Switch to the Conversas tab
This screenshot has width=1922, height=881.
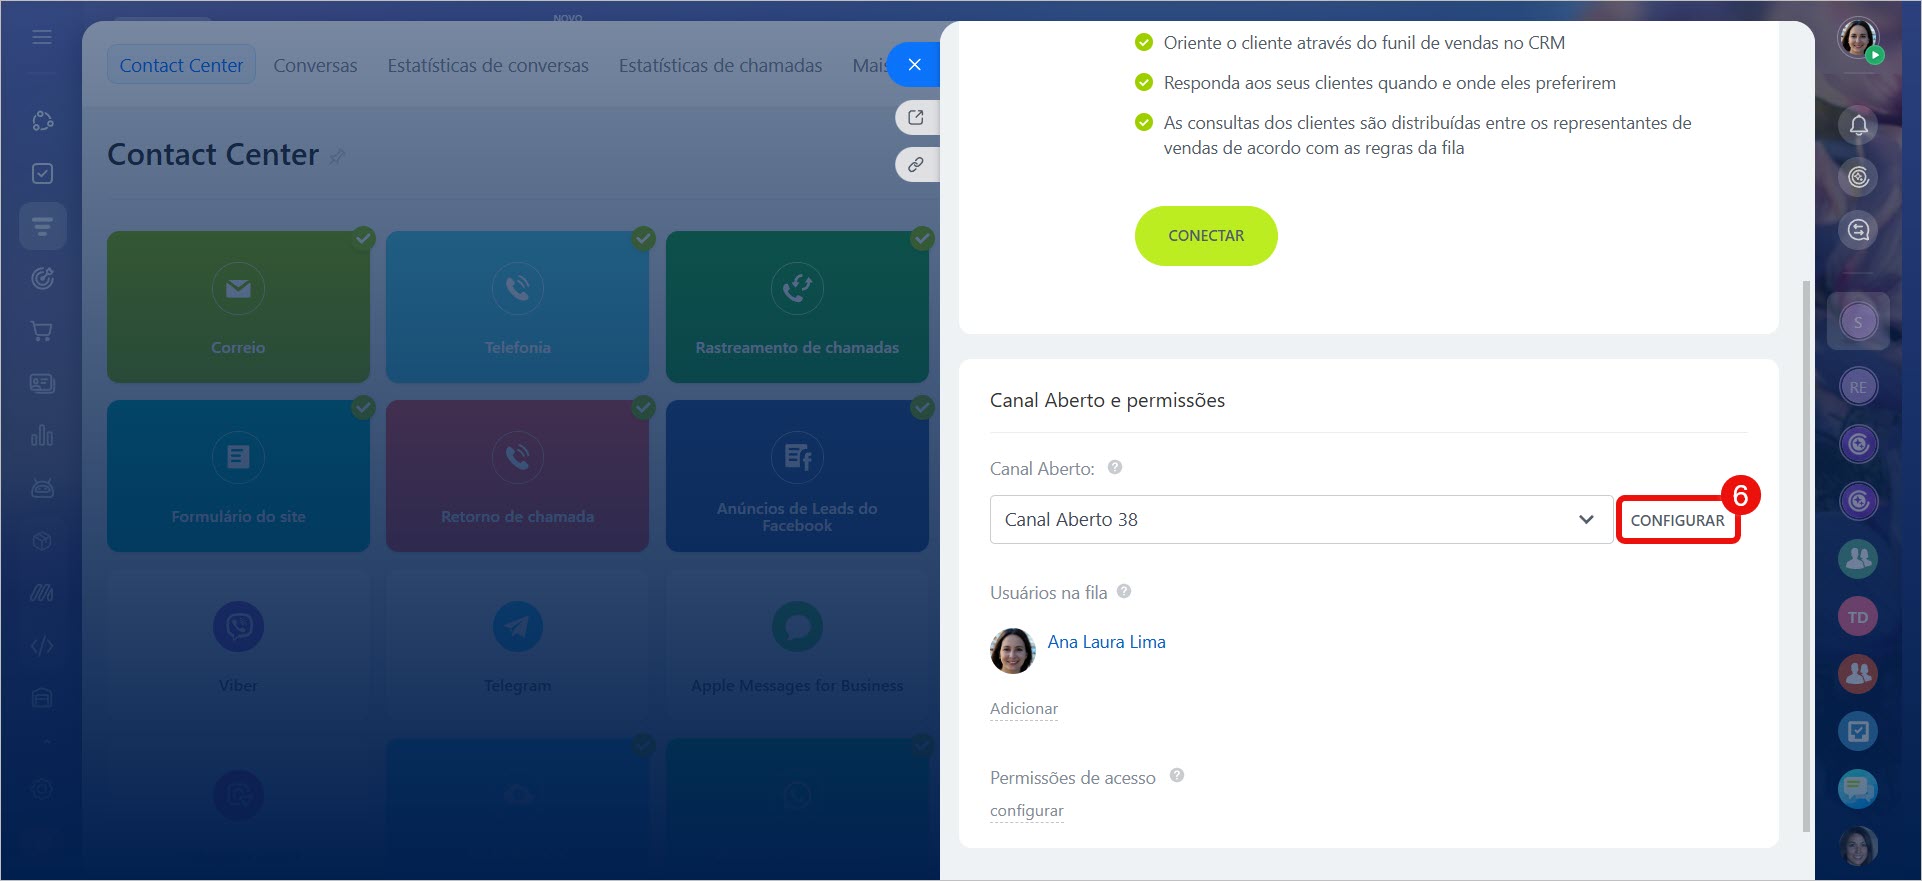click(315, 65)
